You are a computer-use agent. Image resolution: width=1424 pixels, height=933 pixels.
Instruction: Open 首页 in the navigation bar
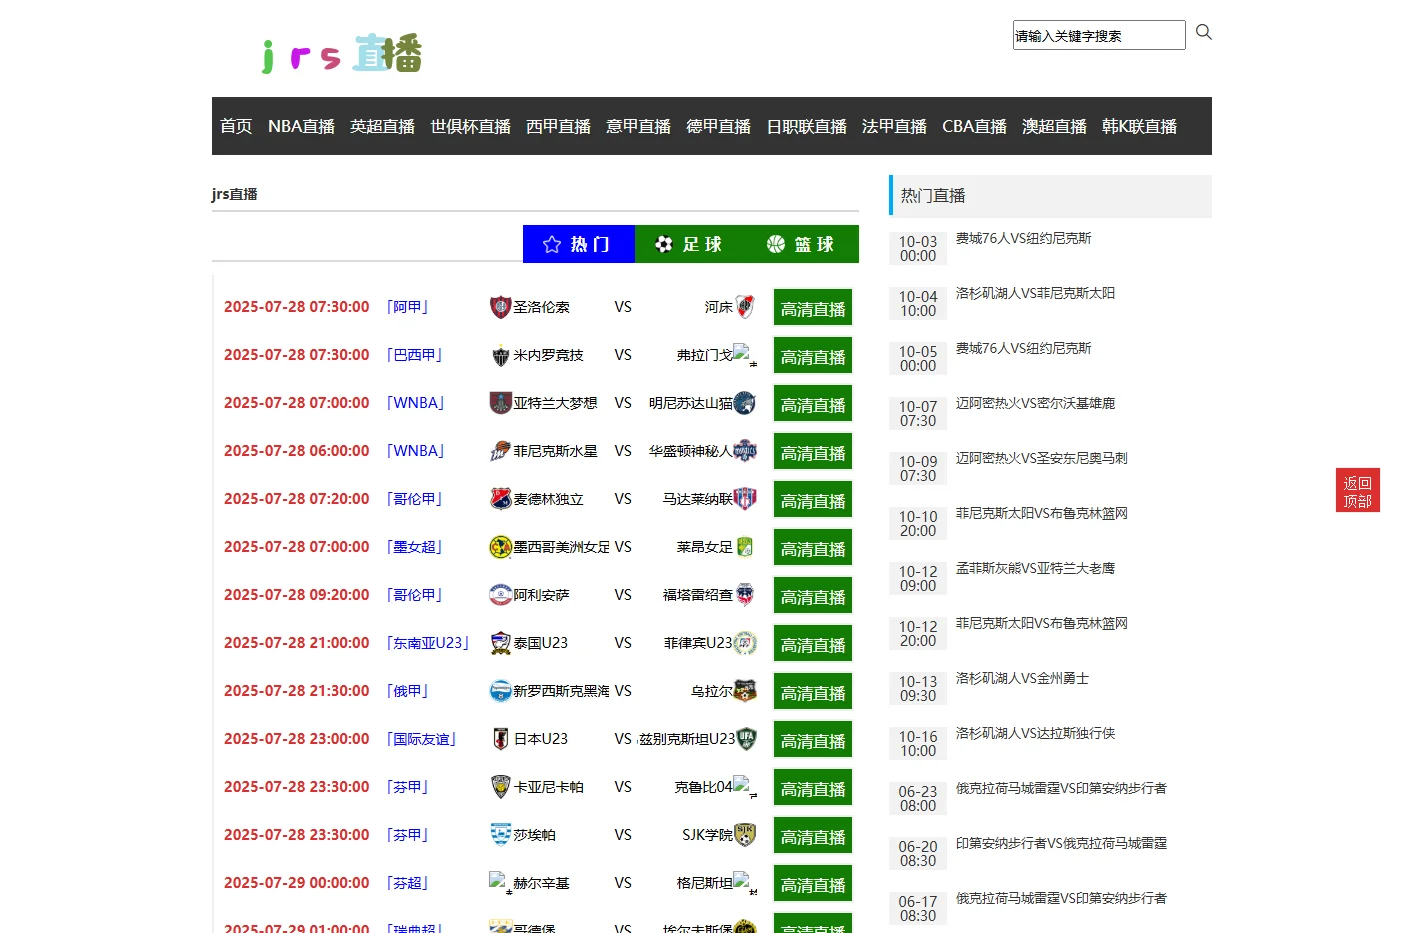click(x=236, y=126)
